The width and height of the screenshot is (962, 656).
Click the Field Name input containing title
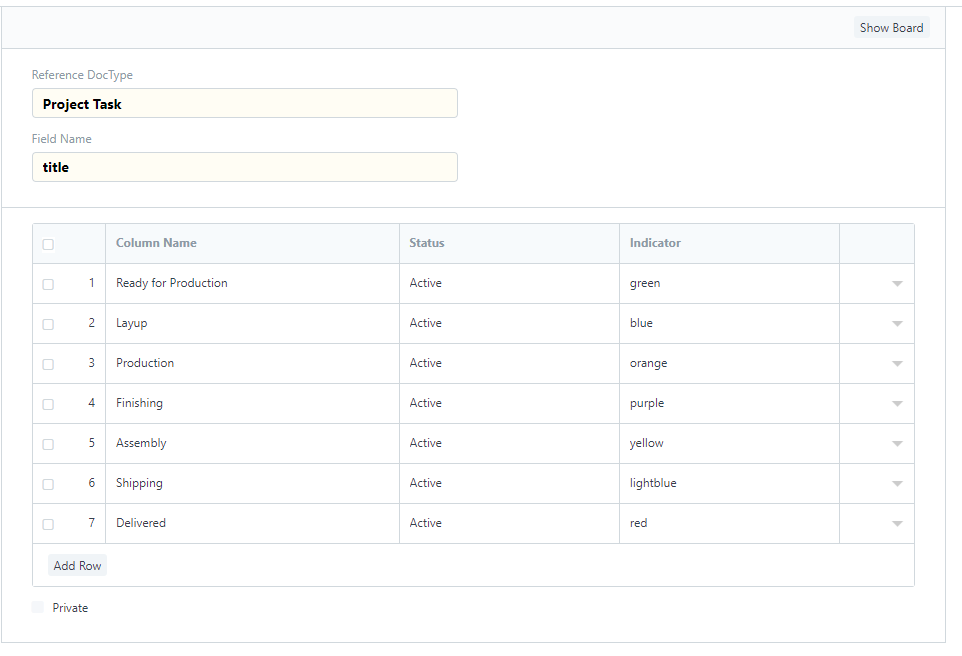(x=245, y=167)
